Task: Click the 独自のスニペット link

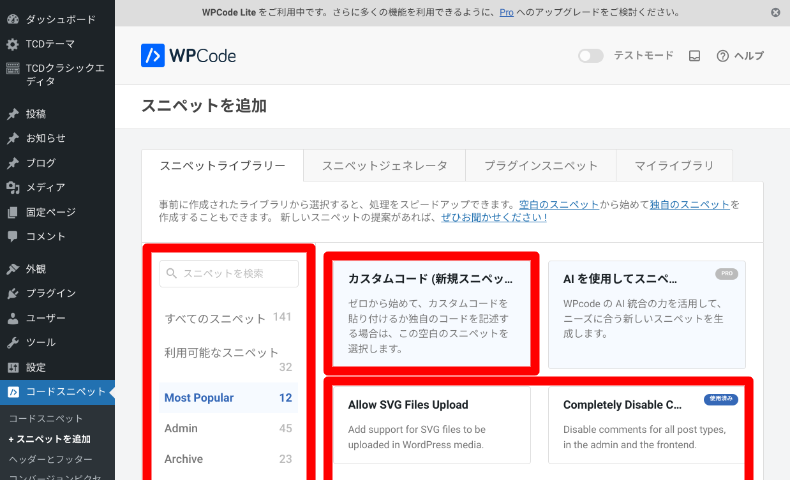Action: point(690,204)
